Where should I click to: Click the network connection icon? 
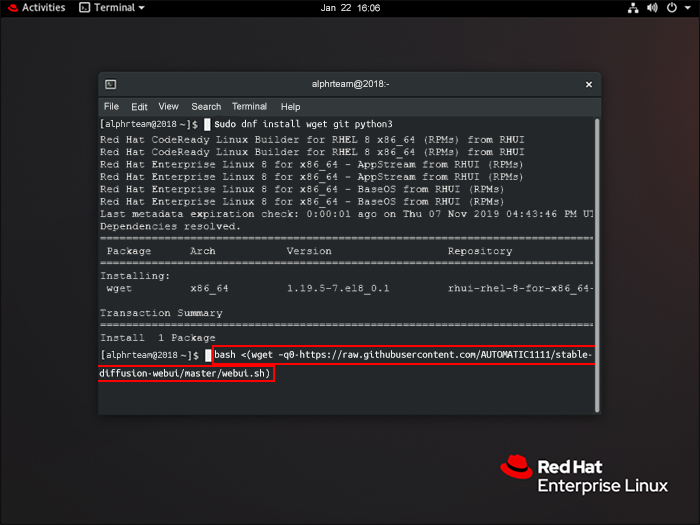click(x=633, y=8)
